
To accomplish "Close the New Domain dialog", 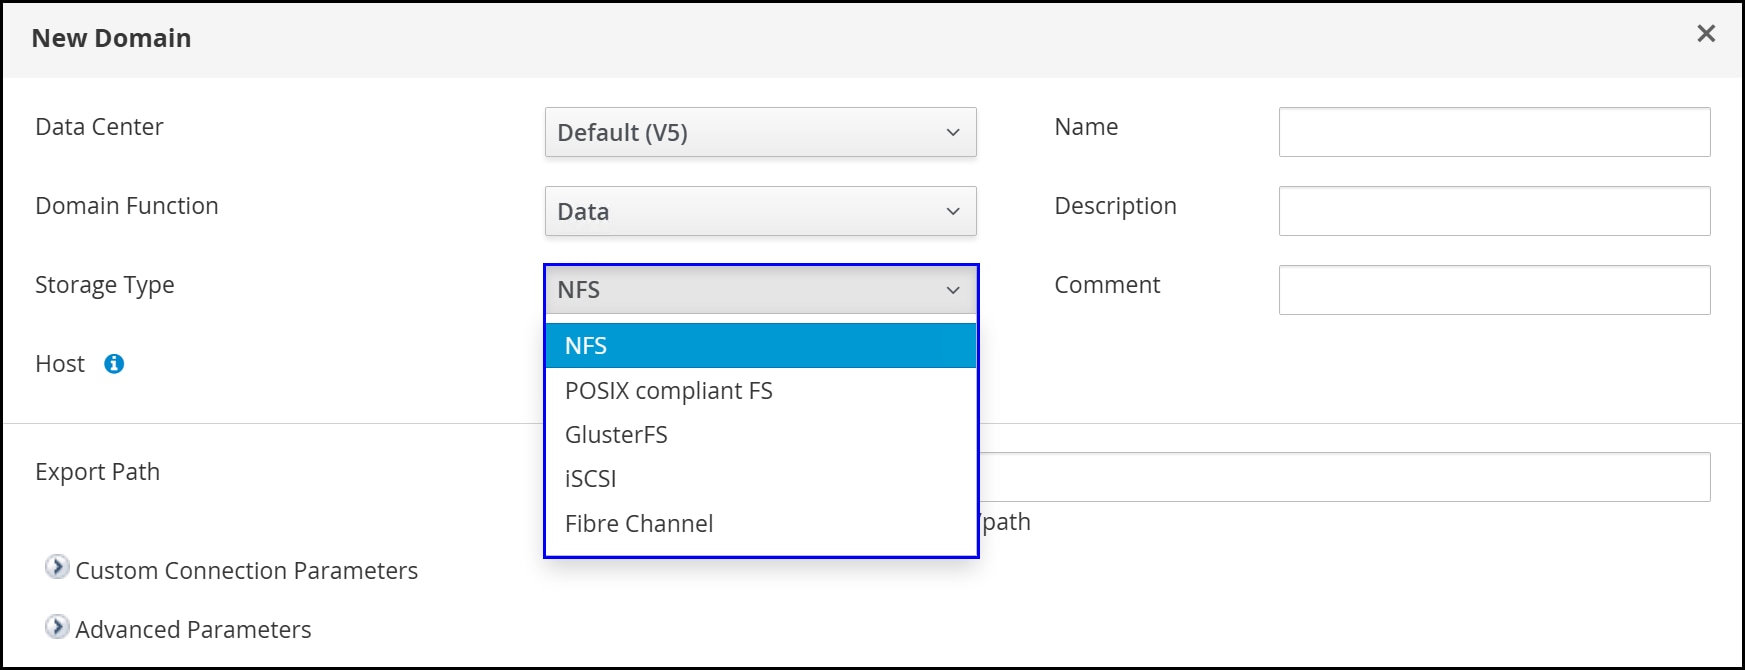I will [1706, 34].
